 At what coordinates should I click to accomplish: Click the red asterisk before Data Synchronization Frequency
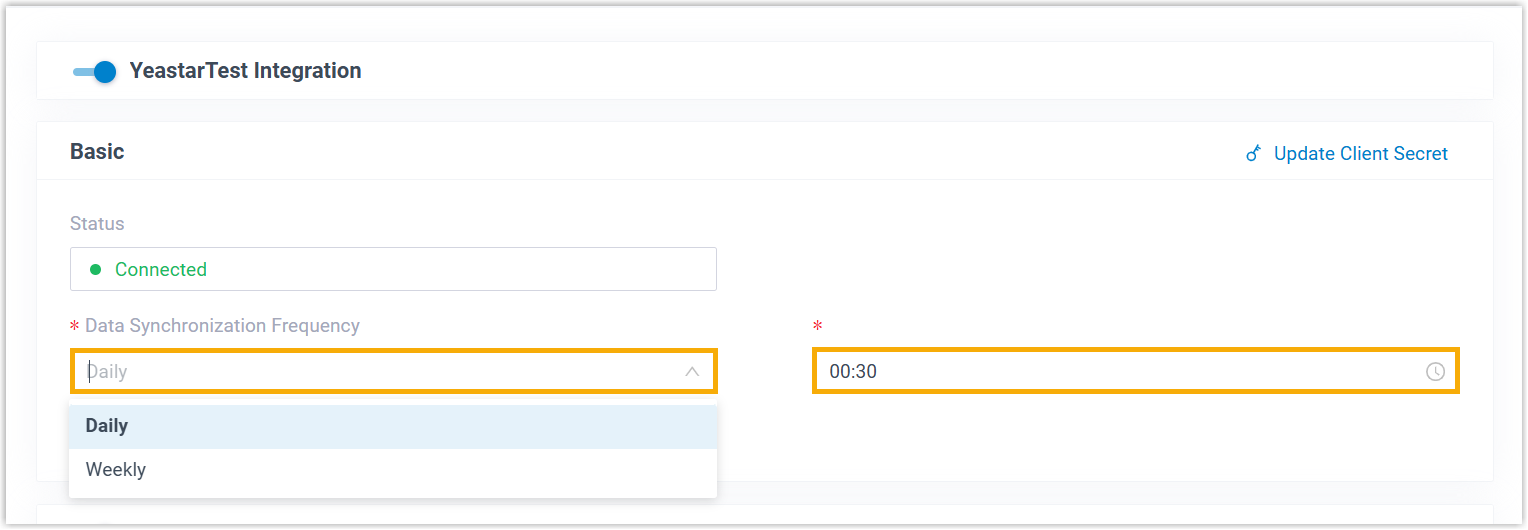pyautogui.click(x=75, y=327)
